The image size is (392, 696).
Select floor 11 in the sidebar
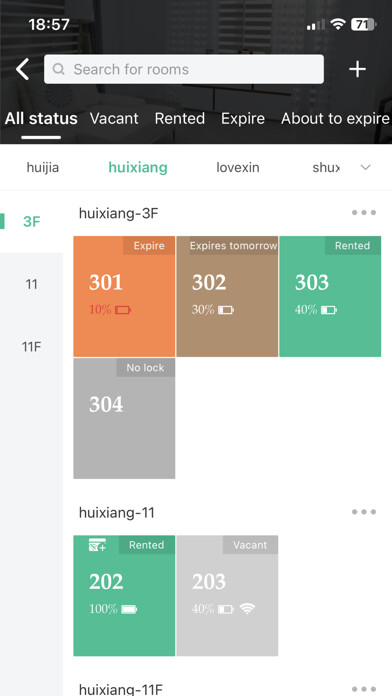pyautogui.click(x=32, y=284)
